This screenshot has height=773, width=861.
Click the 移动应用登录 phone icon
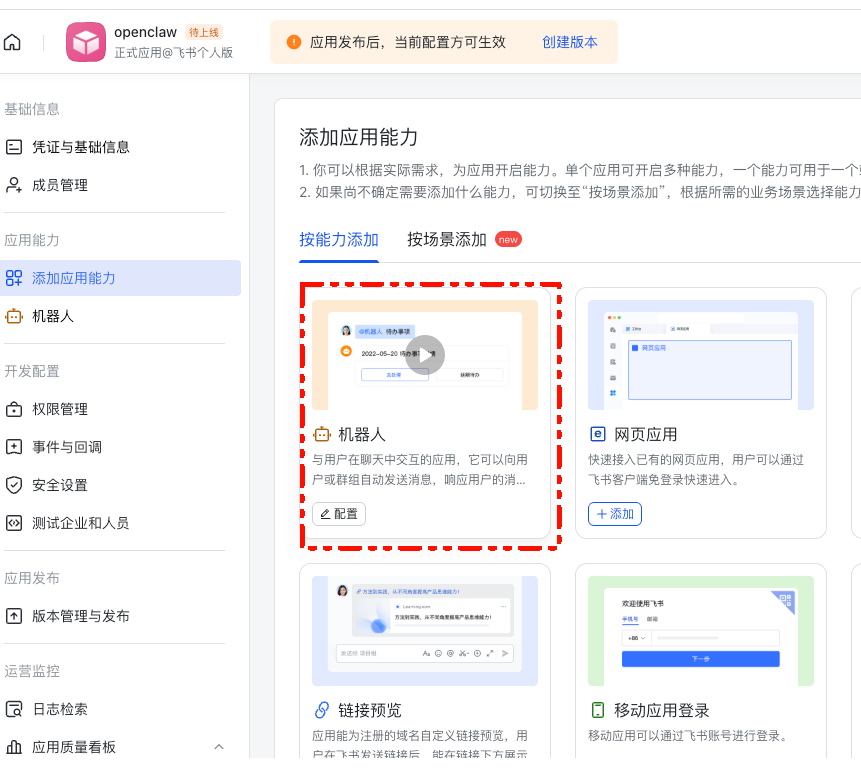pos(597,710)
